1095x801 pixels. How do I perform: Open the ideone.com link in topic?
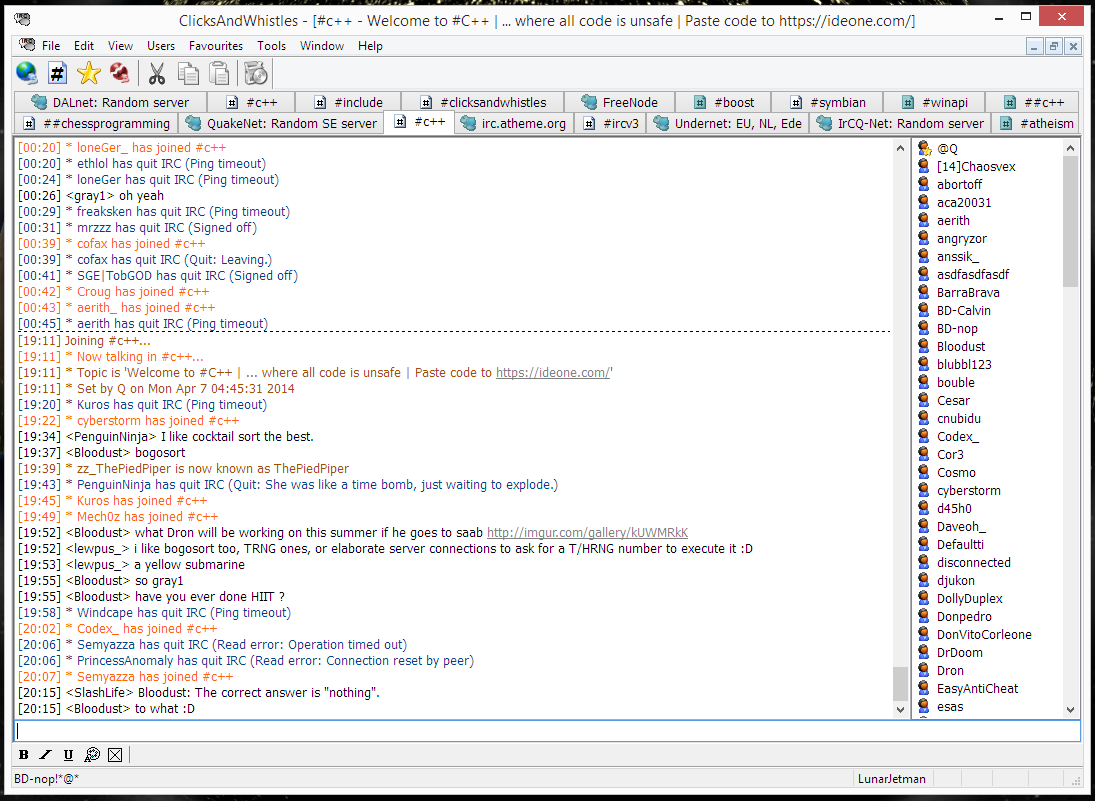point(552,372)
